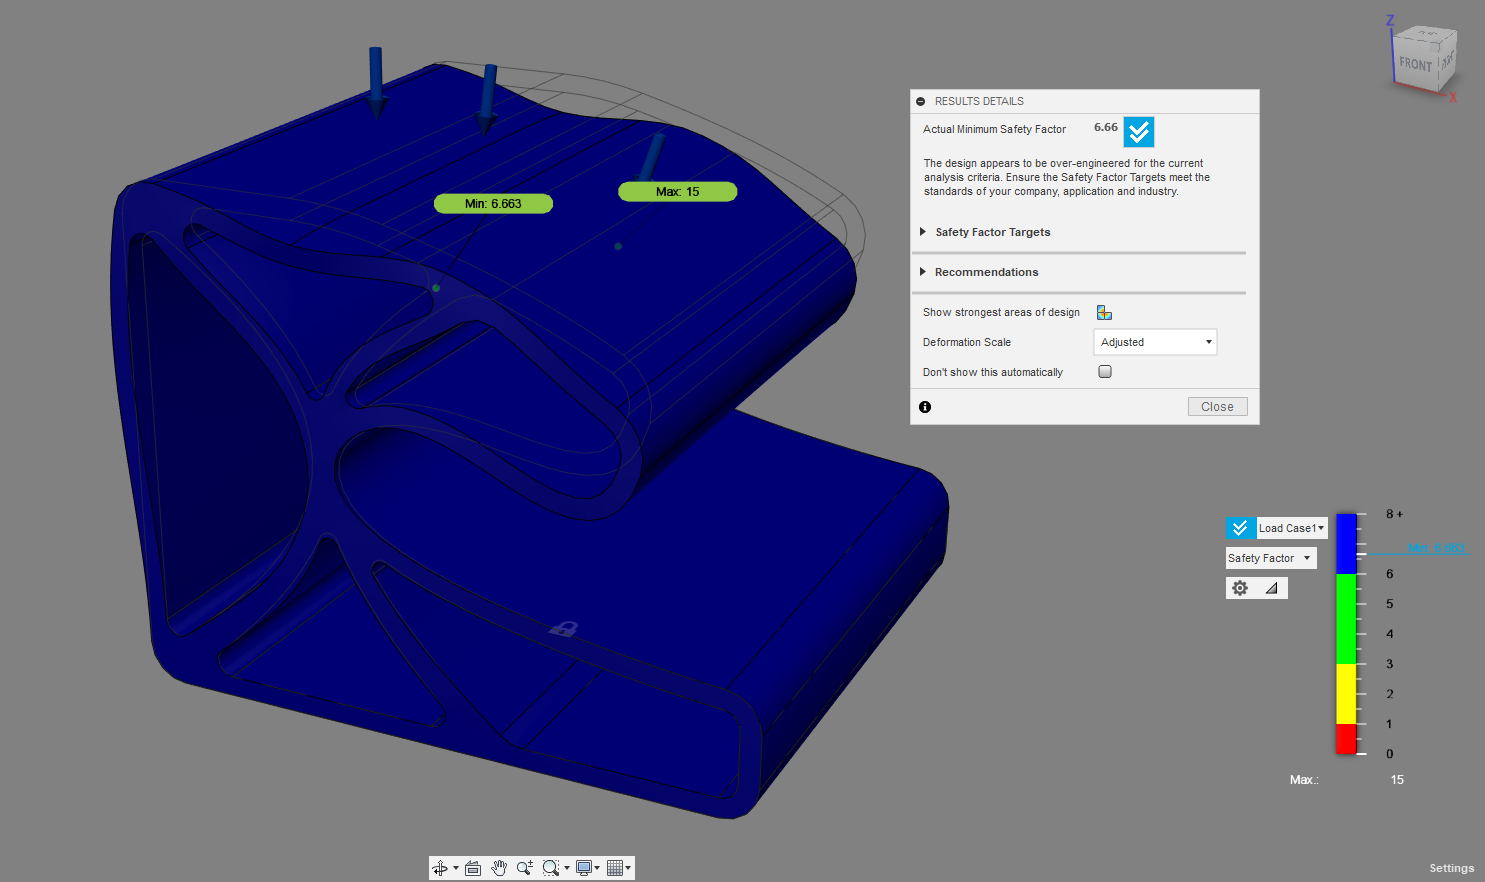The width and height of the screenshot is (1485, 882).
Task: Expand Grid and Snaps dropdown arrow
Action: tap(629, 868)
